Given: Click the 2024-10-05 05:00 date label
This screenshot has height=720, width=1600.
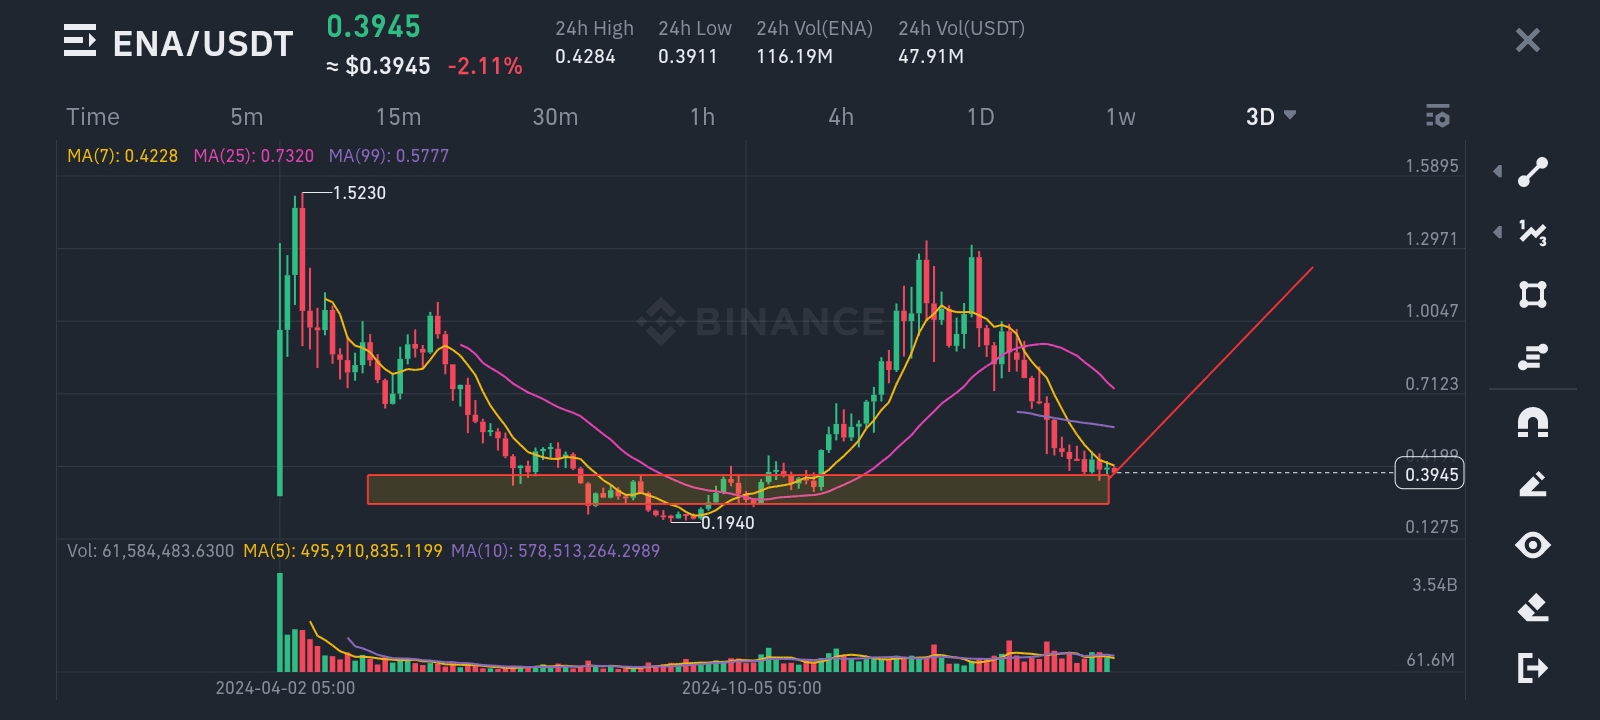Looking at the screenshot, I should click(x=752, y=688).
